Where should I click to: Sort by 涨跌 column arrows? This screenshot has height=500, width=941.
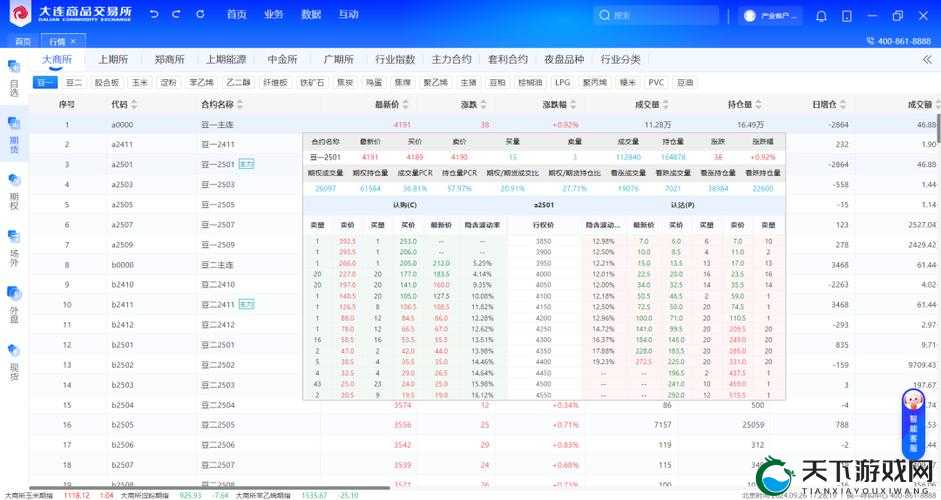484,104
